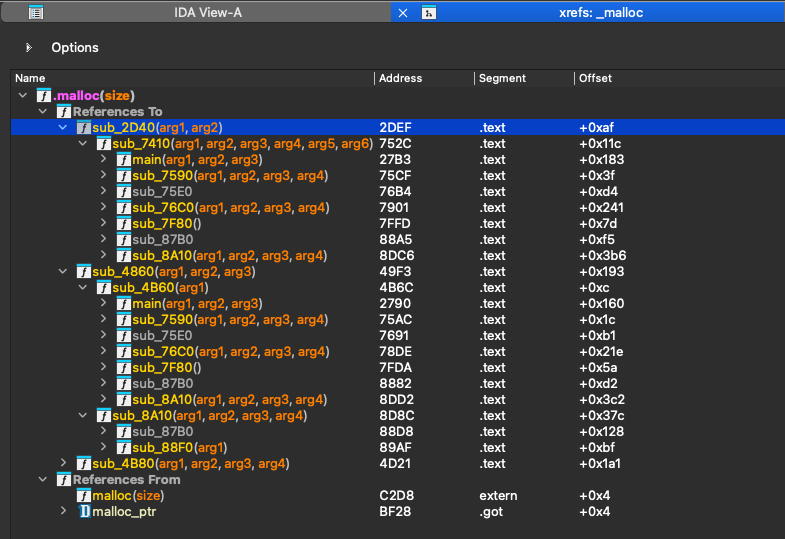Select the extern malloc(size) entry
This screenshot has height=539, width=785.
tap(127, 496)
